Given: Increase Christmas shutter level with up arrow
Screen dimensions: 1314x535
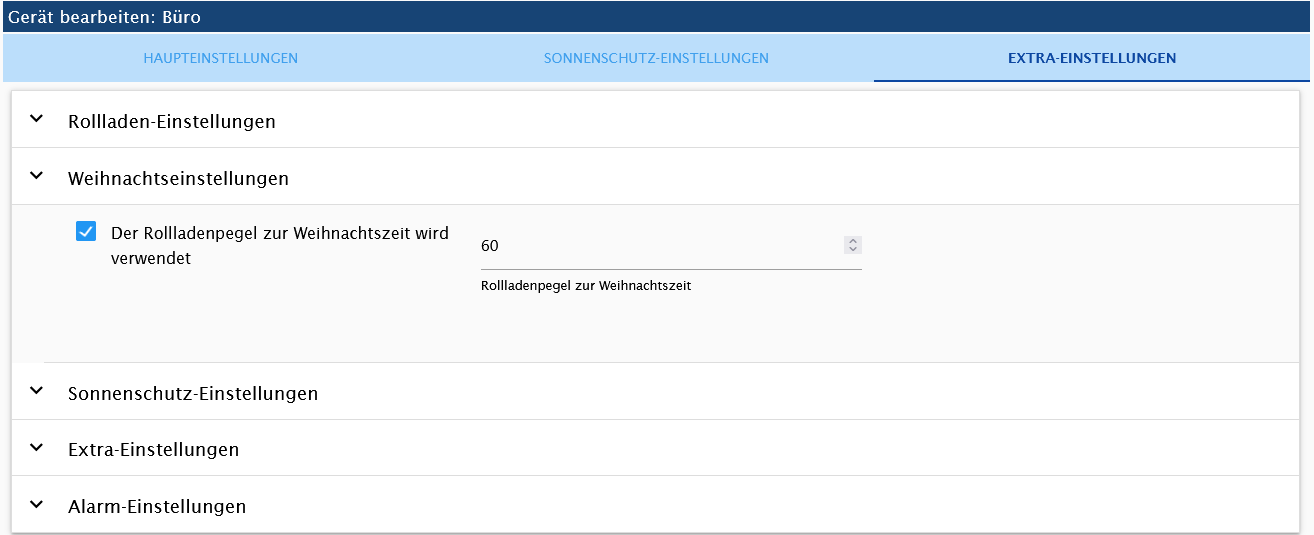Looking at the screenshot, I should pyautogui.click(x=852, y=240).
